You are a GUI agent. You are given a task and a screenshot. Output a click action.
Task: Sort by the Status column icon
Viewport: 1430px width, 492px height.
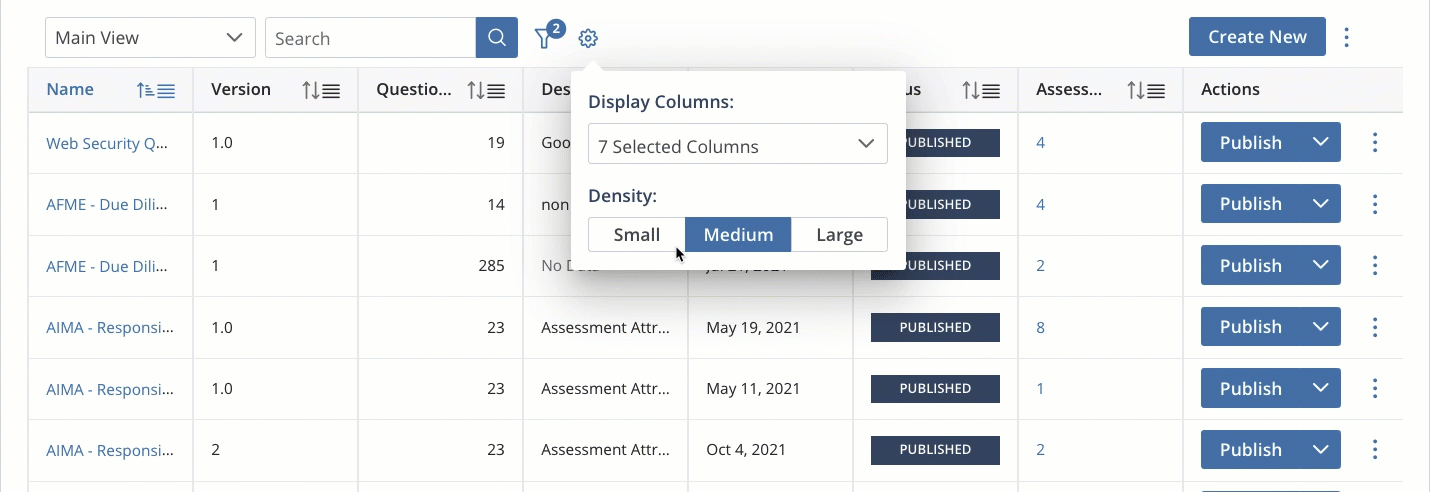(981, 90)
